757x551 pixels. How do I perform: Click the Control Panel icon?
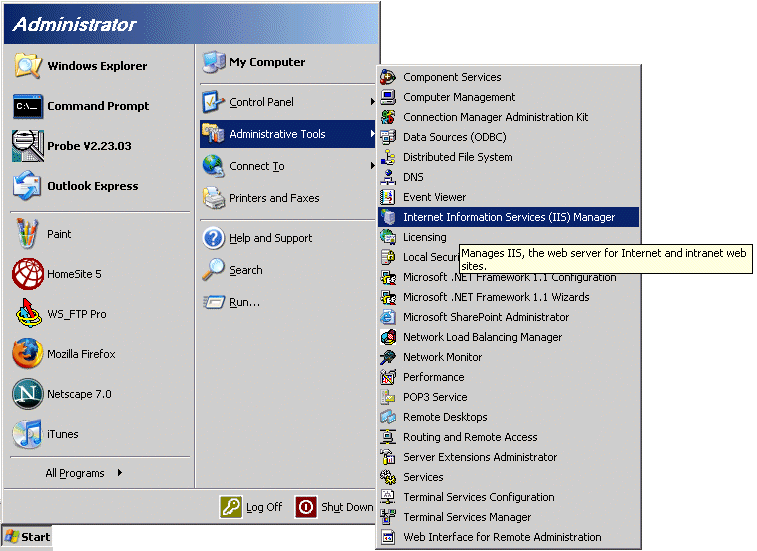[213, 102]
